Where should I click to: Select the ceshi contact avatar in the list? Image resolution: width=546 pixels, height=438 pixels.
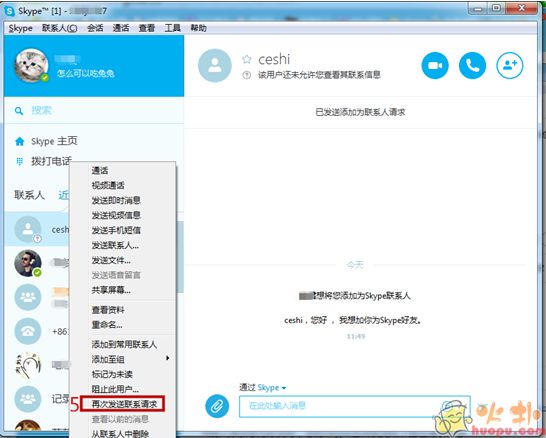pos(28,229)
